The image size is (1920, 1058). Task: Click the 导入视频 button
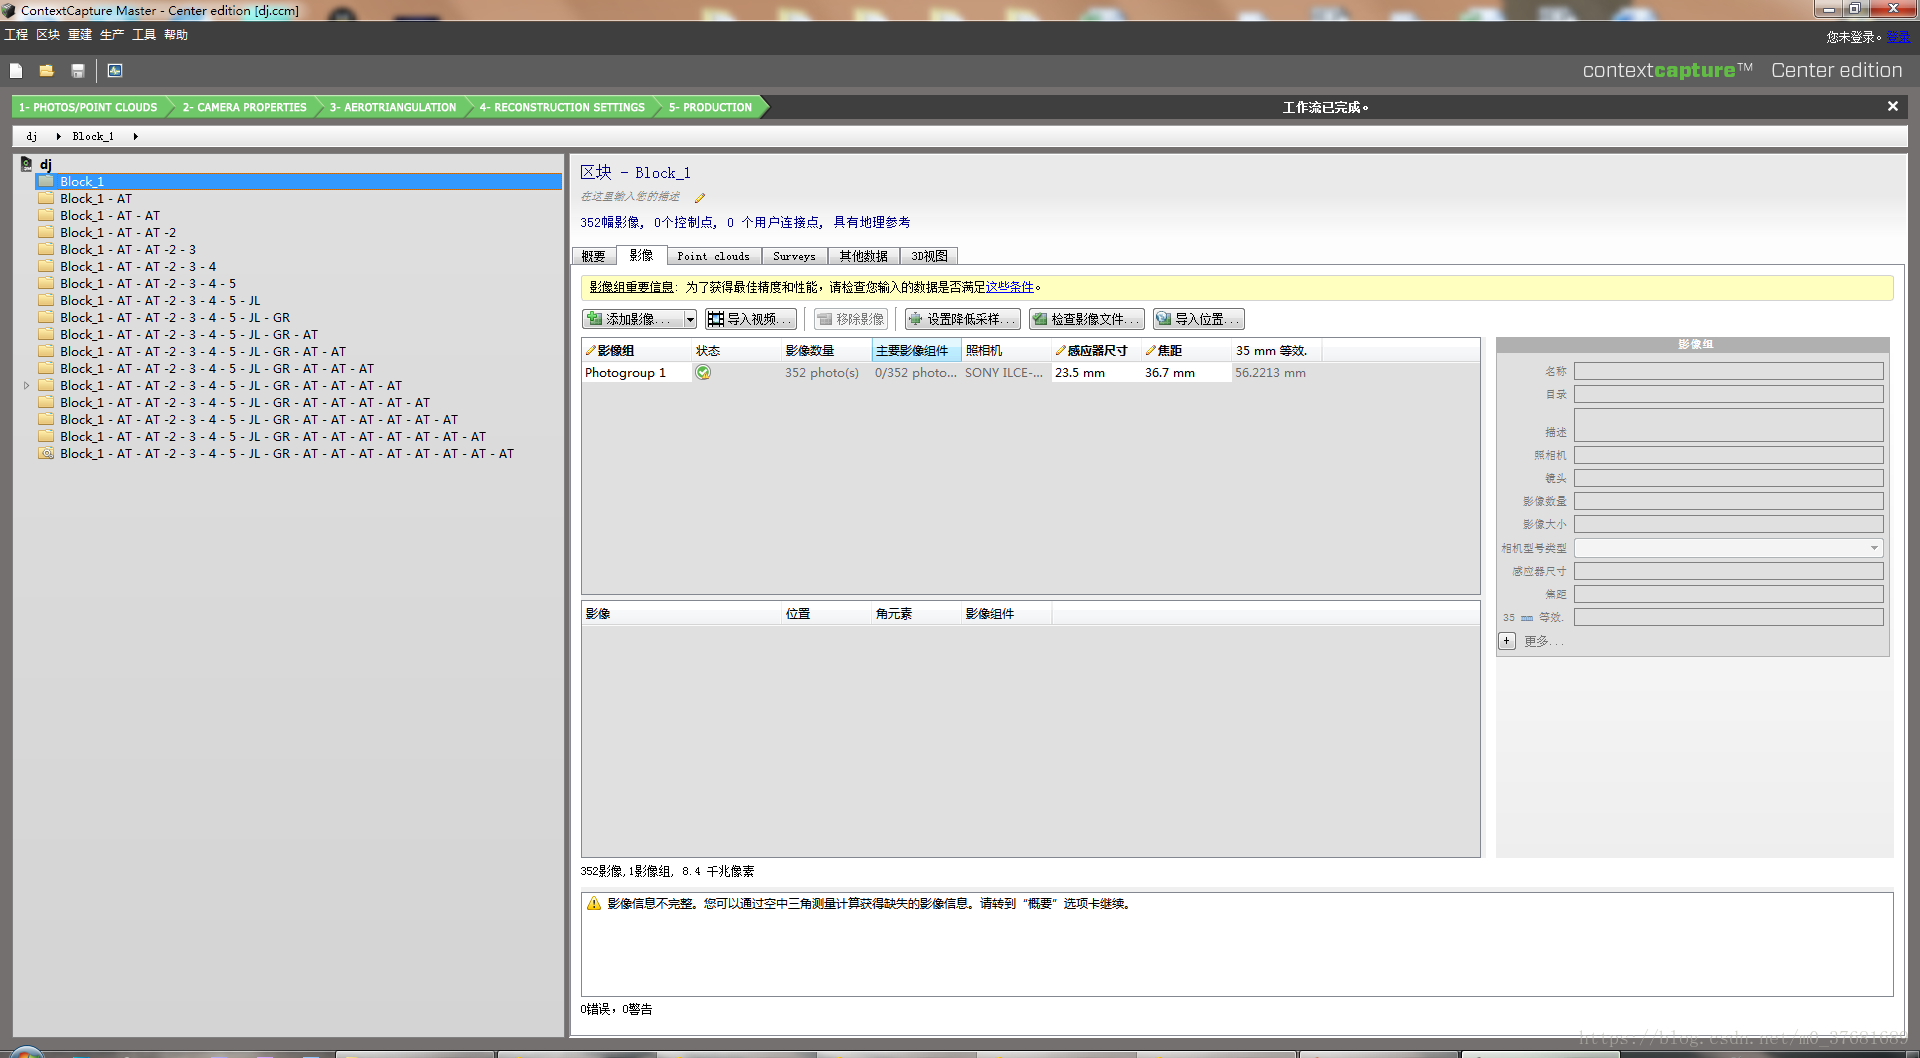[750, 319]
